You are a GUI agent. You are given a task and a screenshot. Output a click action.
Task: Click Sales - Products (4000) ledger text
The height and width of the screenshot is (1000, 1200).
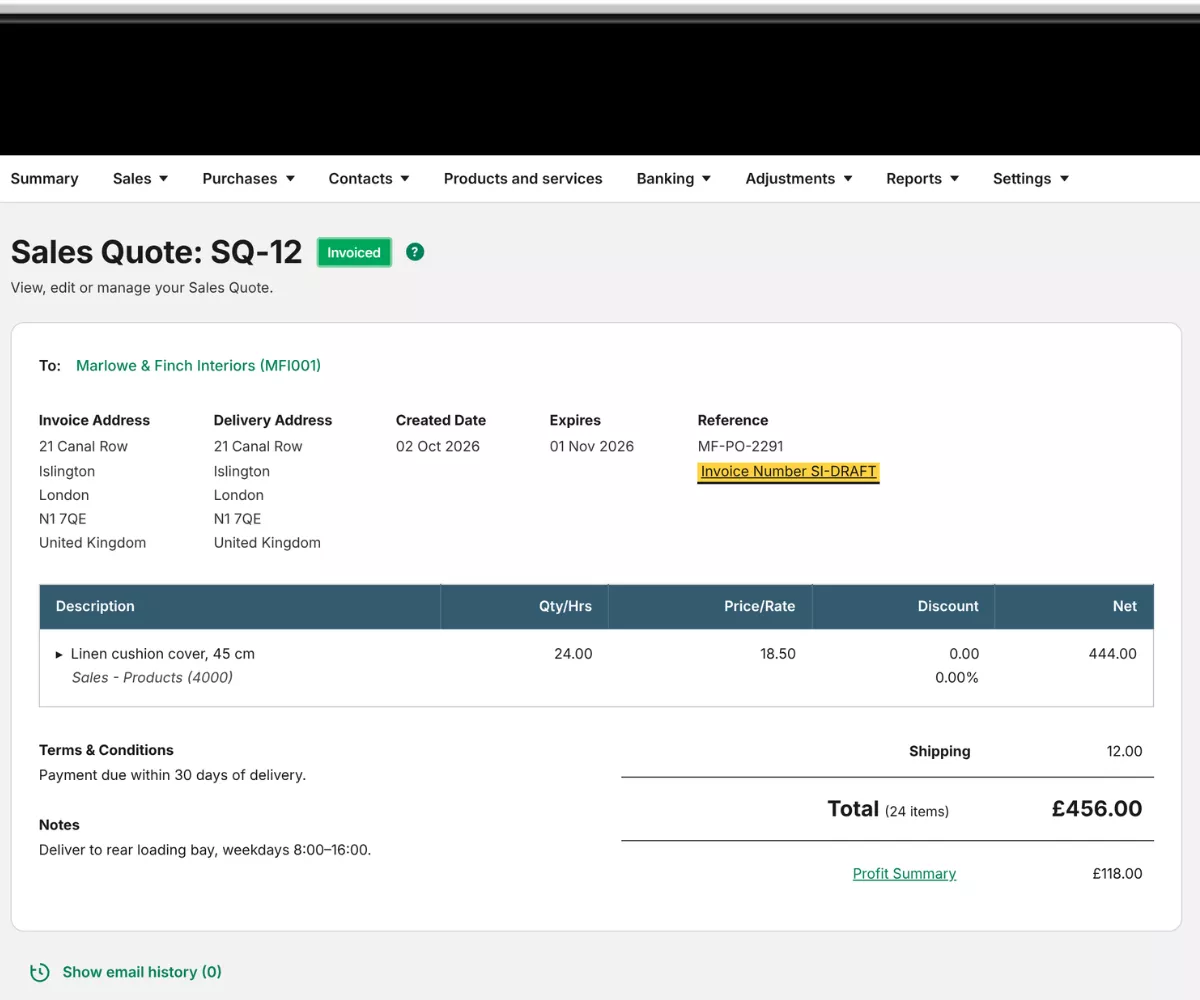[x=152, y=678]
